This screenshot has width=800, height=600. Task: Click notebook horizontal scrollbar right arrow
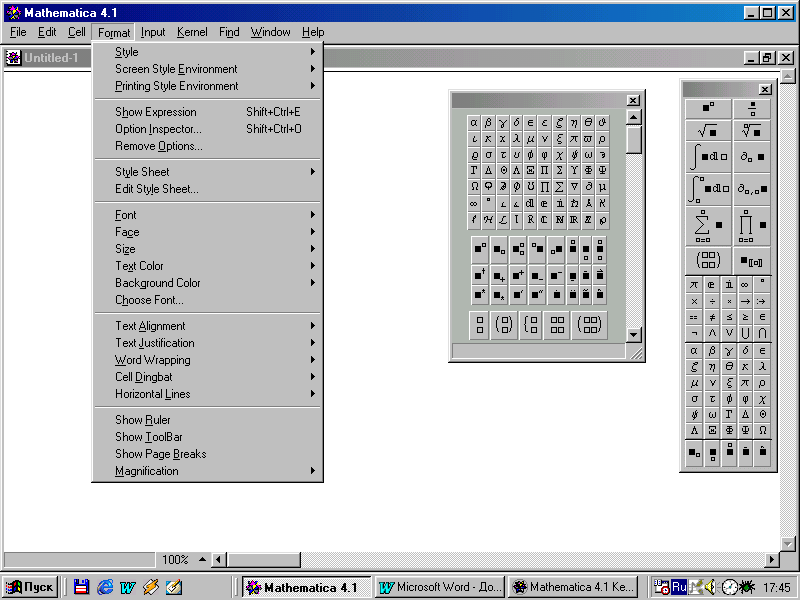[771, 560]
